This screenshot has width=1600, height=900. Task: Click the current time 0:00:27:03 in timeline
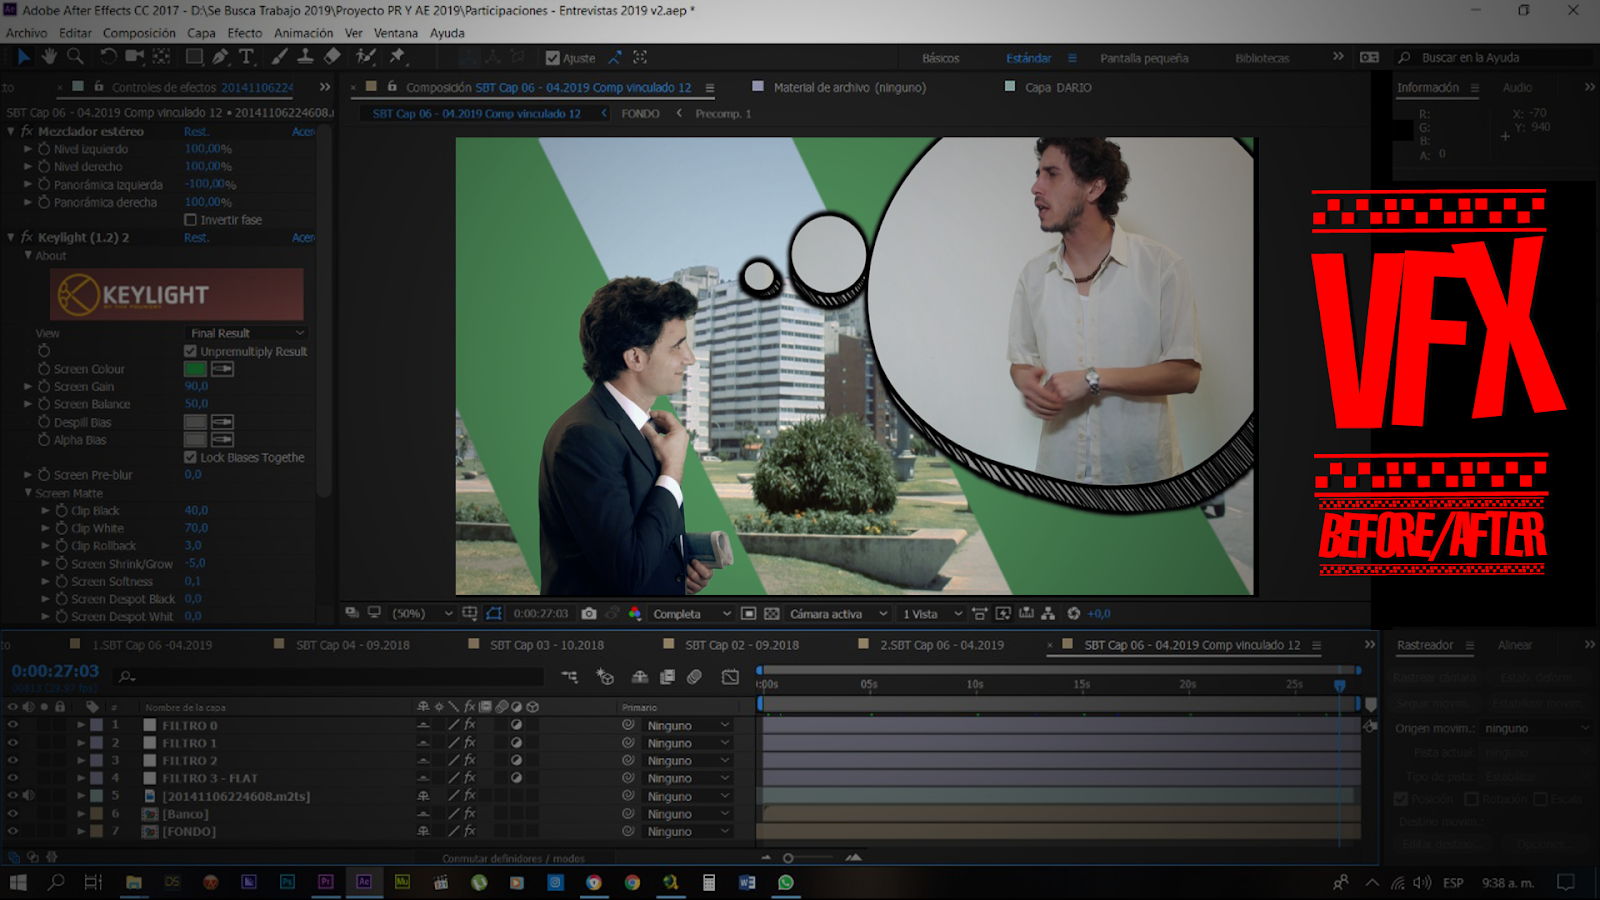(55, 671)
